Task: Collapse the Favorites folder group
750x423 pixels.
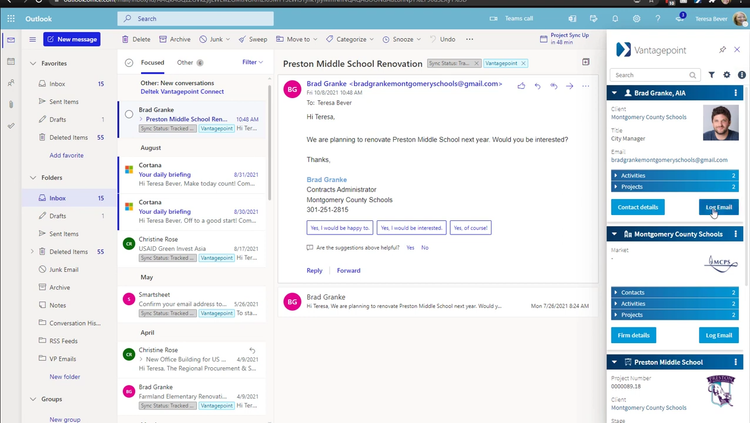Action: 32,63
